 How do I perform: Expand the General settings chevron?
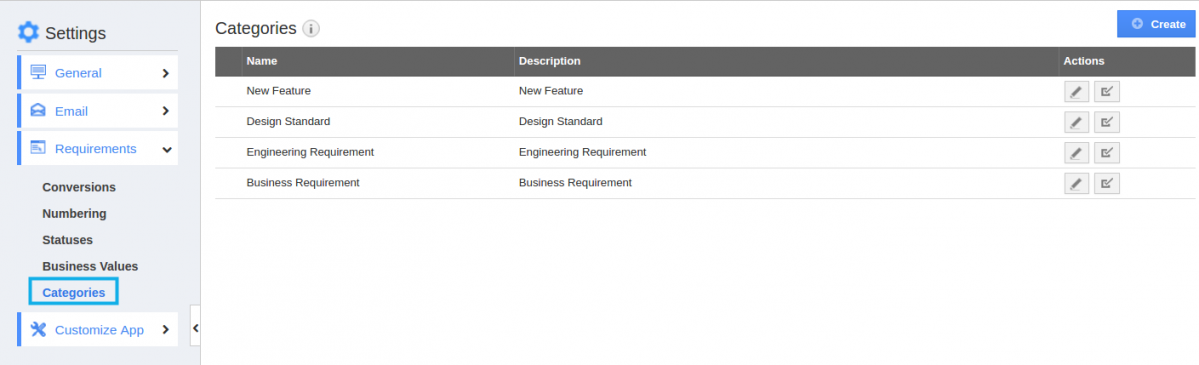pos(165,73)
